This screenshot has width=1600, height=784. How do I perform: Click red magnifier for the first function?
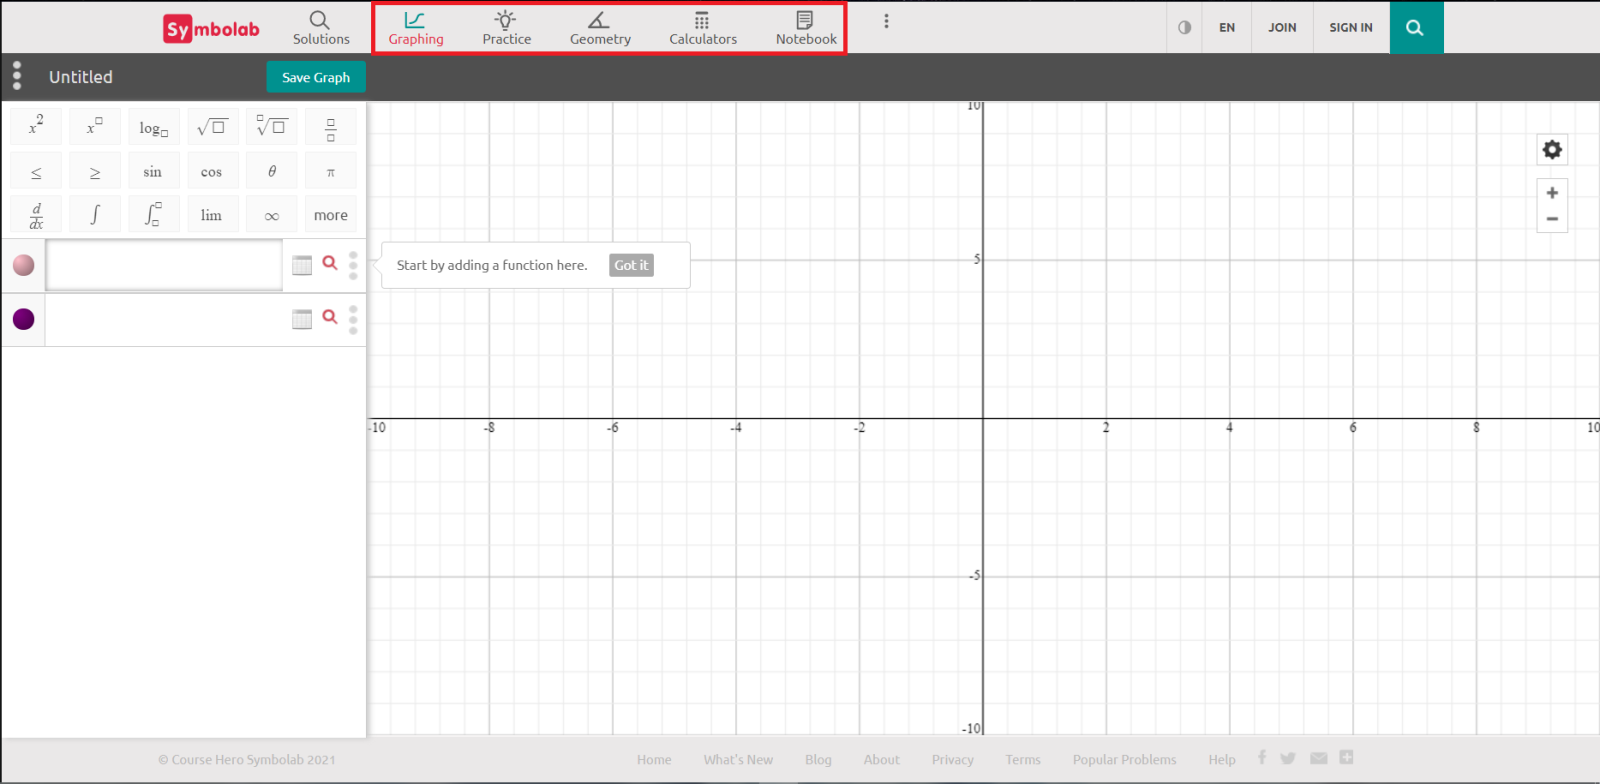[330, 263]
